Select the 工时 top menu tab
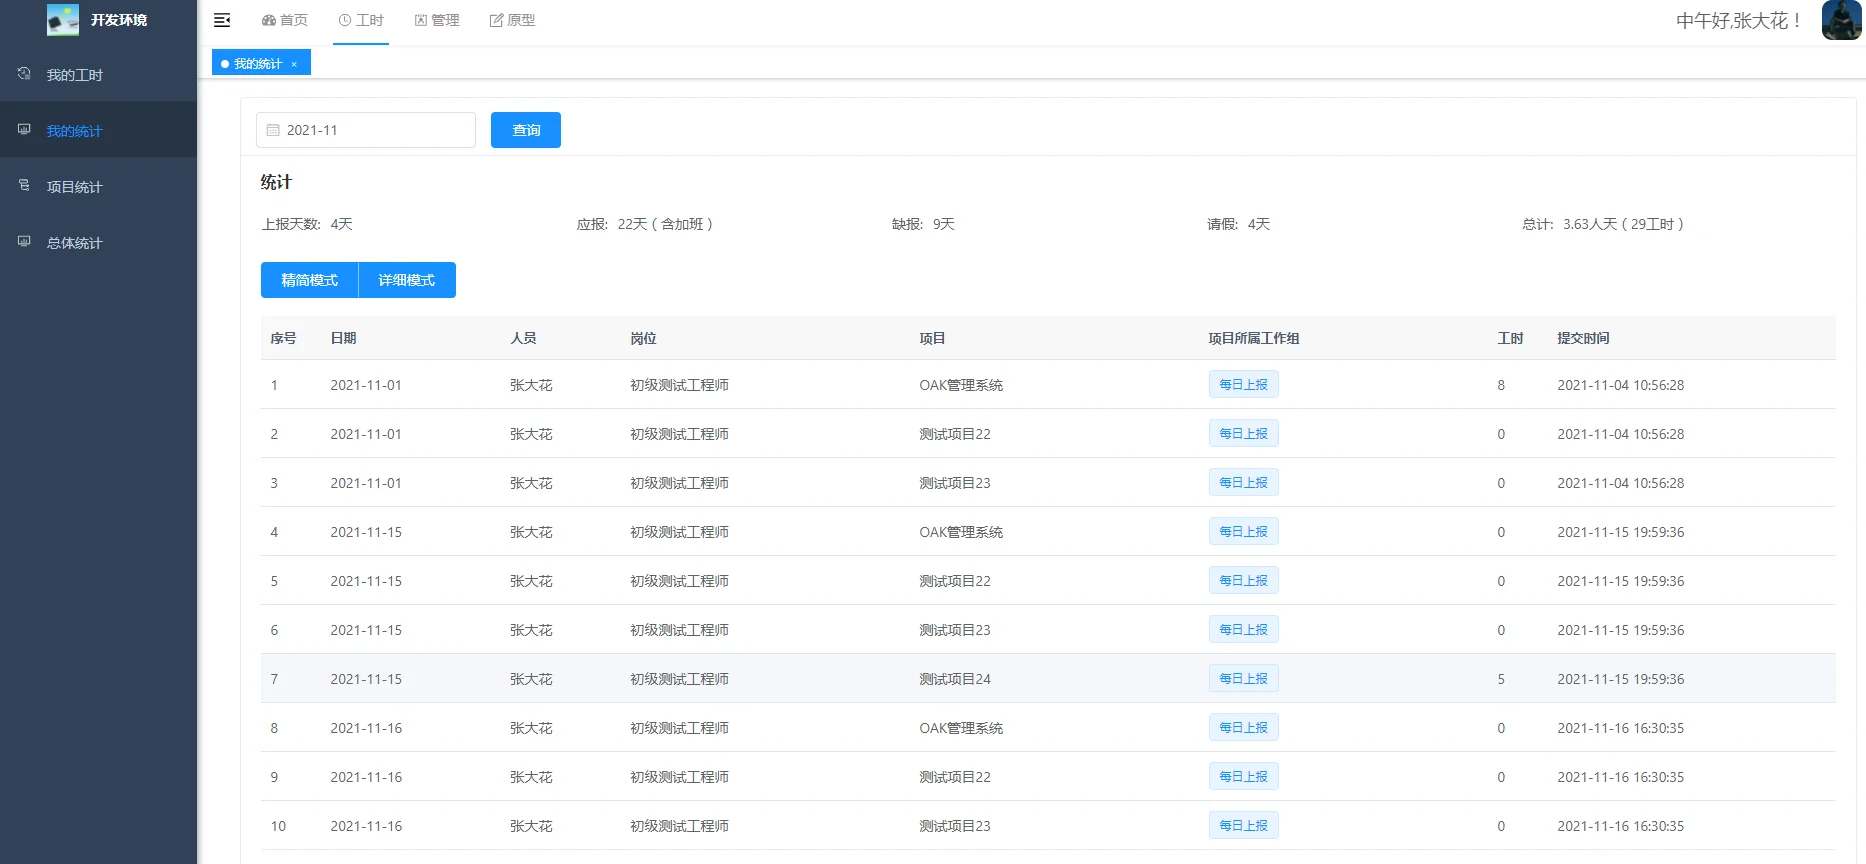The height and width of the screenshot is (864, 1866). [361, 20]
